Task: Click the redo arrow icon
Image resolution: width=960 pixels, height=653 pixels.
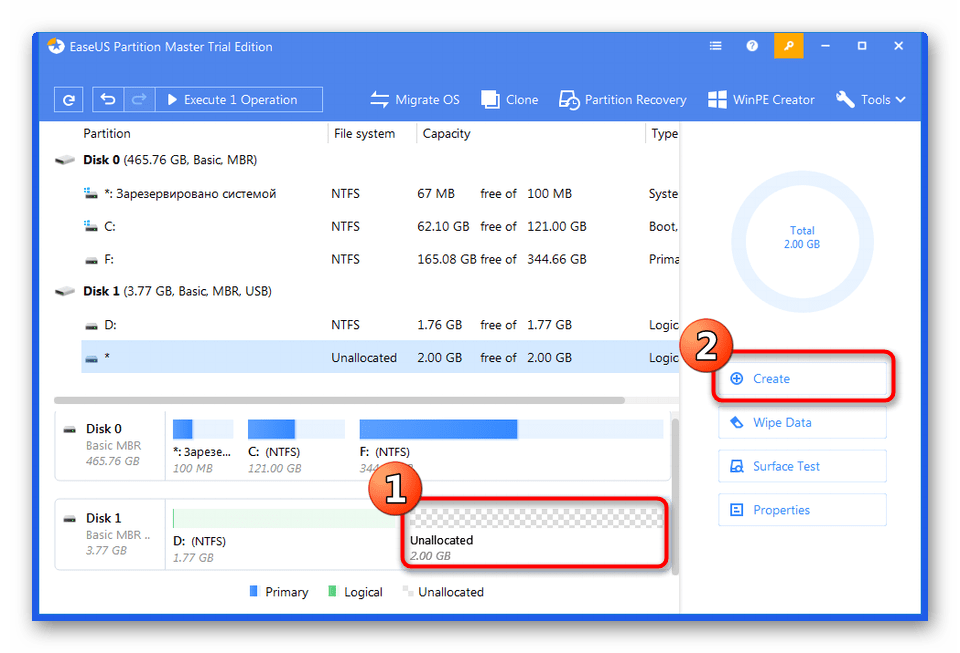Action: (138, 100)
